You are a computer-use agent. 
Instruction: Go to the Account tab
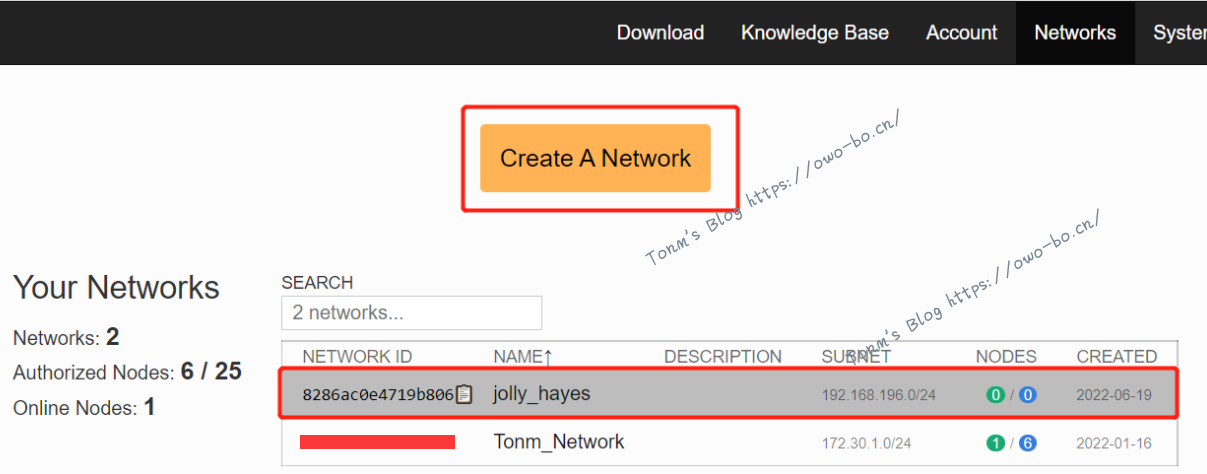pyautogui.click(x=961, y=33)
